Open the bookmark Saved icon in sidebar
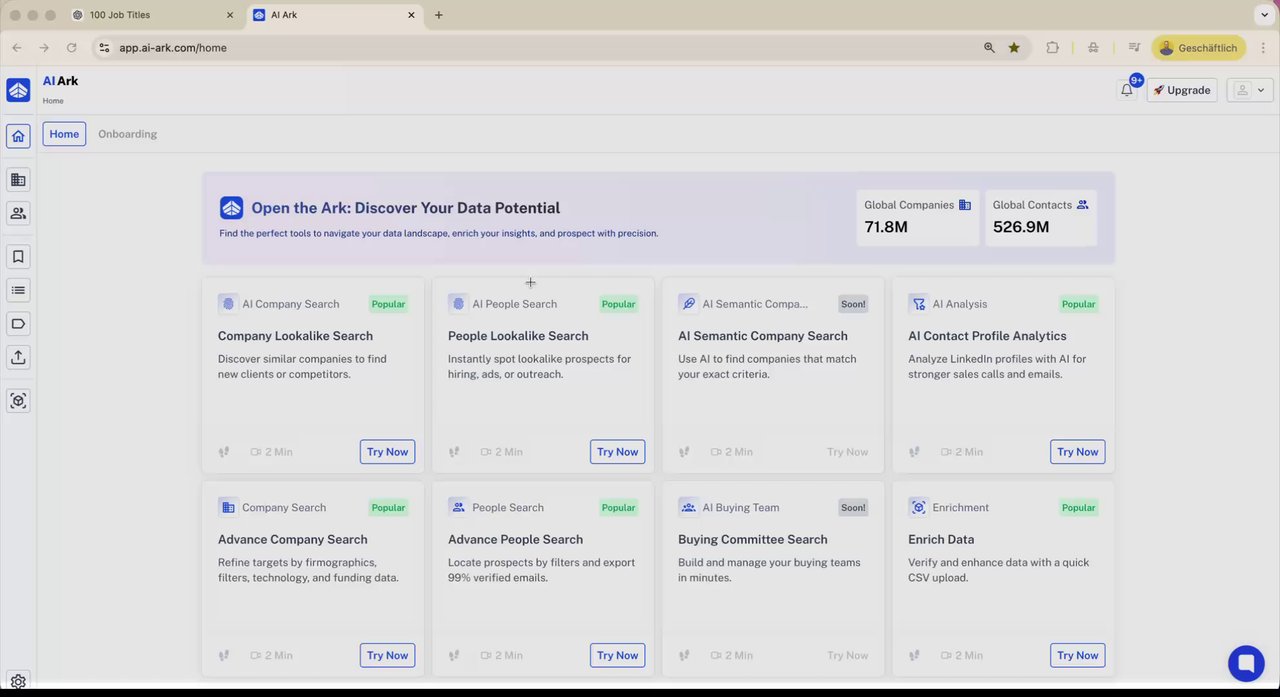Image resolution: width=1280 pixels, height=697 pixels. click(x=18, y=257)
